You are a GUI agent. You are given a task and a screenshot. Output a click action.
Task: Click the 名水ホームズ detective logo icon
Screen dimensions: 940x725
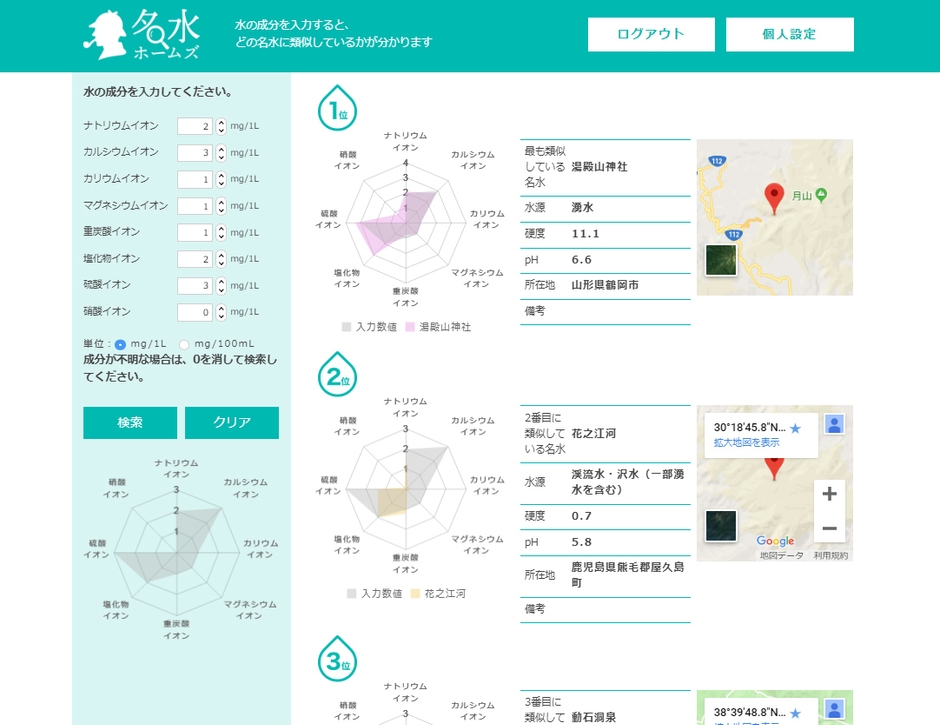click(108, 33)
